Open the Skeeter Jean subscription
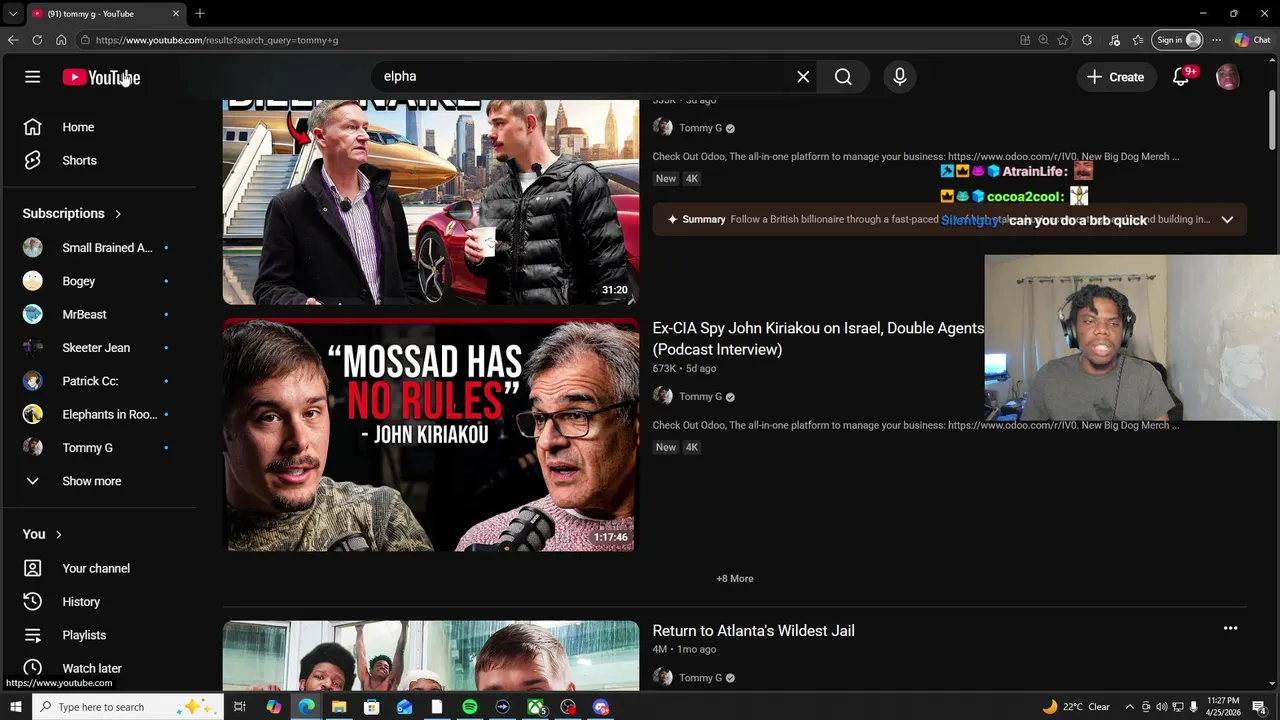This screenshot has width=1280, height=720. pos(98,347)
